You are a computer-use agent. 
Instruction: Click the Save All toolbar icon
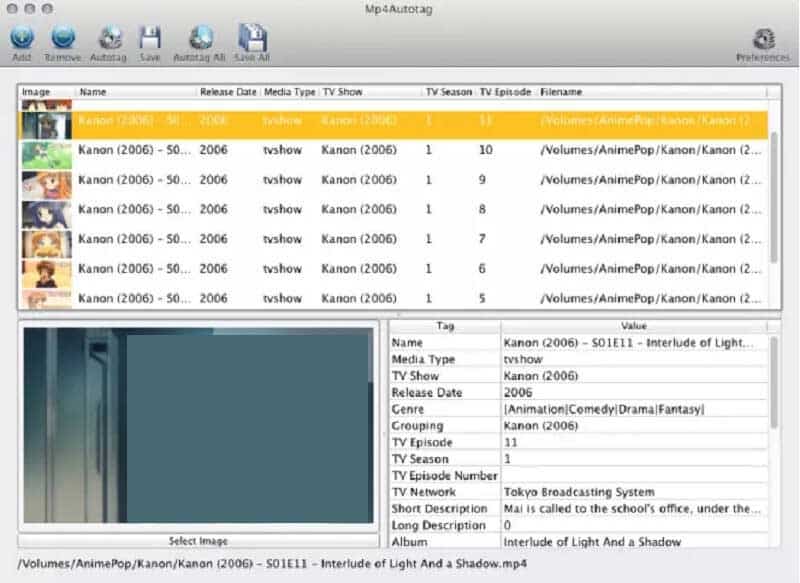coord(252,39)
